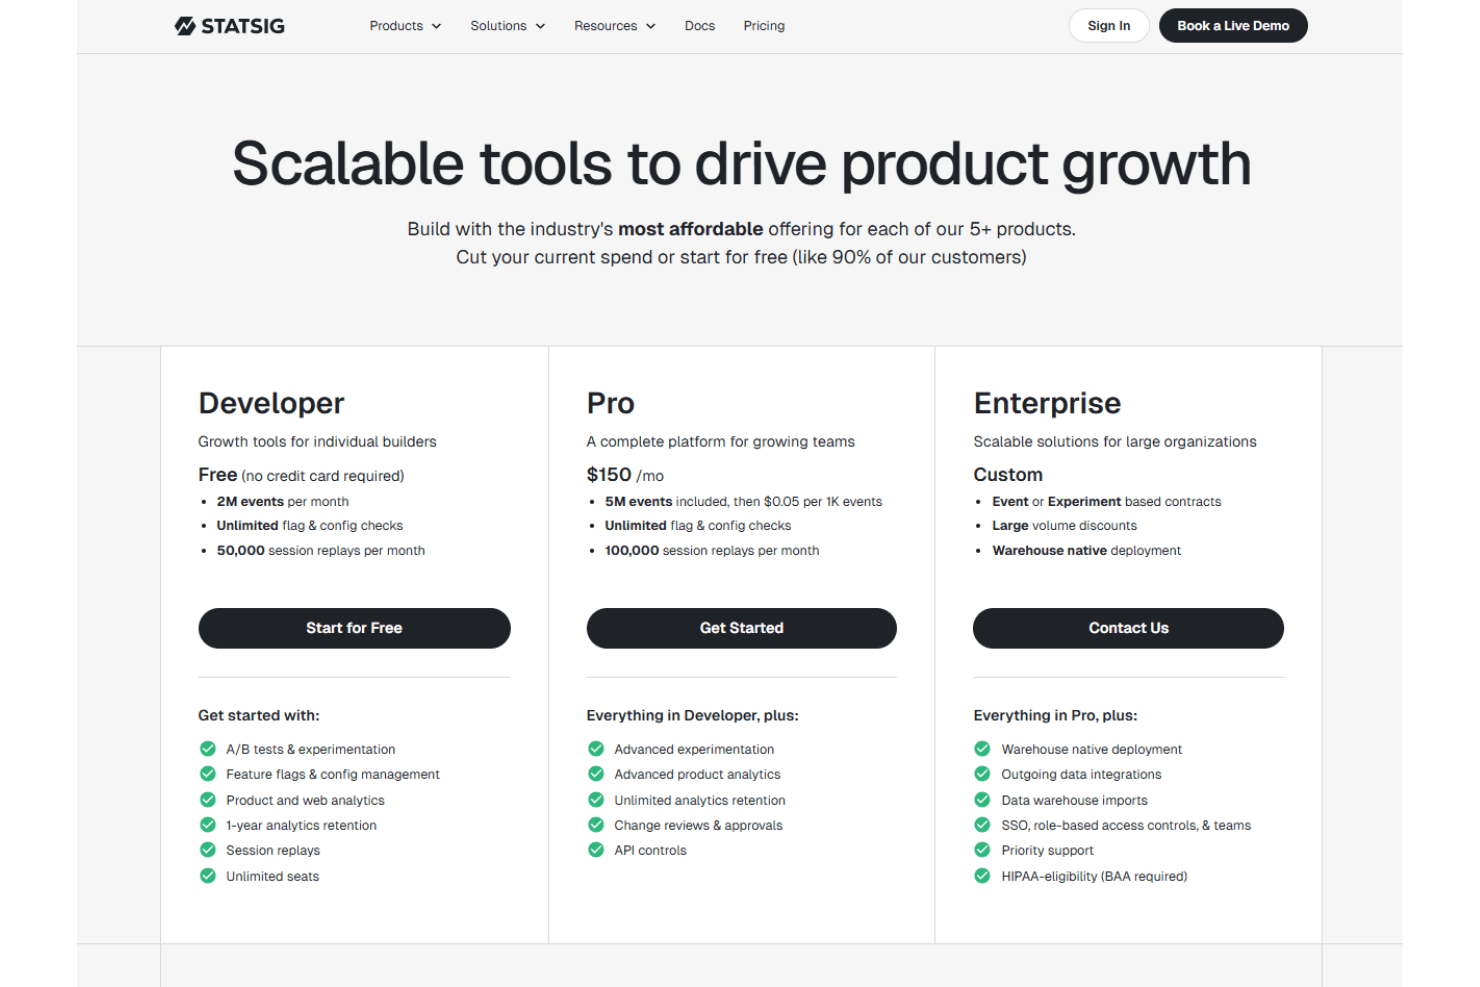Select the Developer plan heading
This screenshot has height=987, width=1480.
[271, 403]
